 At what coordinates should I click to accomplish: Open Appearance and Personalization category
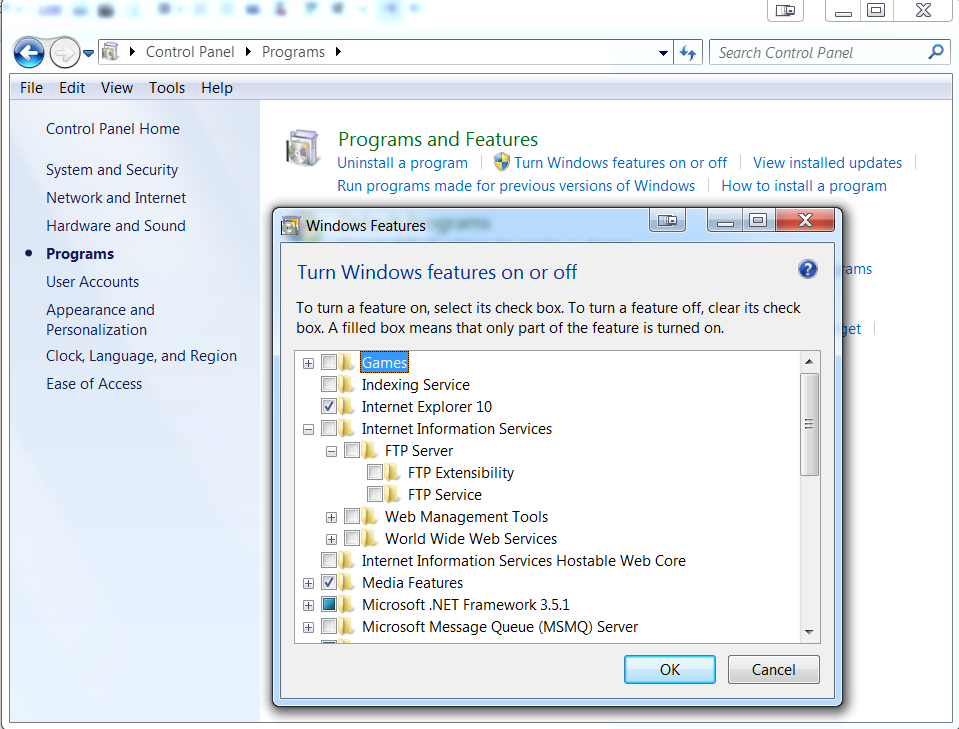click(100, 320)
